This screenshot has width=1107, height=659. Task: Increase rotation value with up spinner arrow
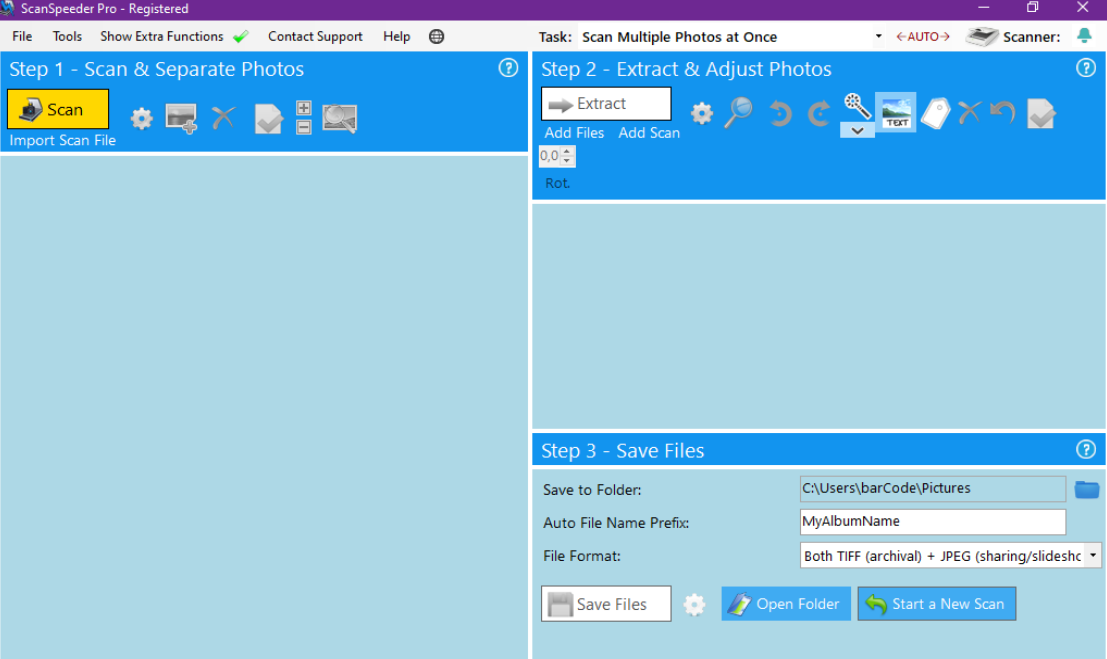click(567, 151)
